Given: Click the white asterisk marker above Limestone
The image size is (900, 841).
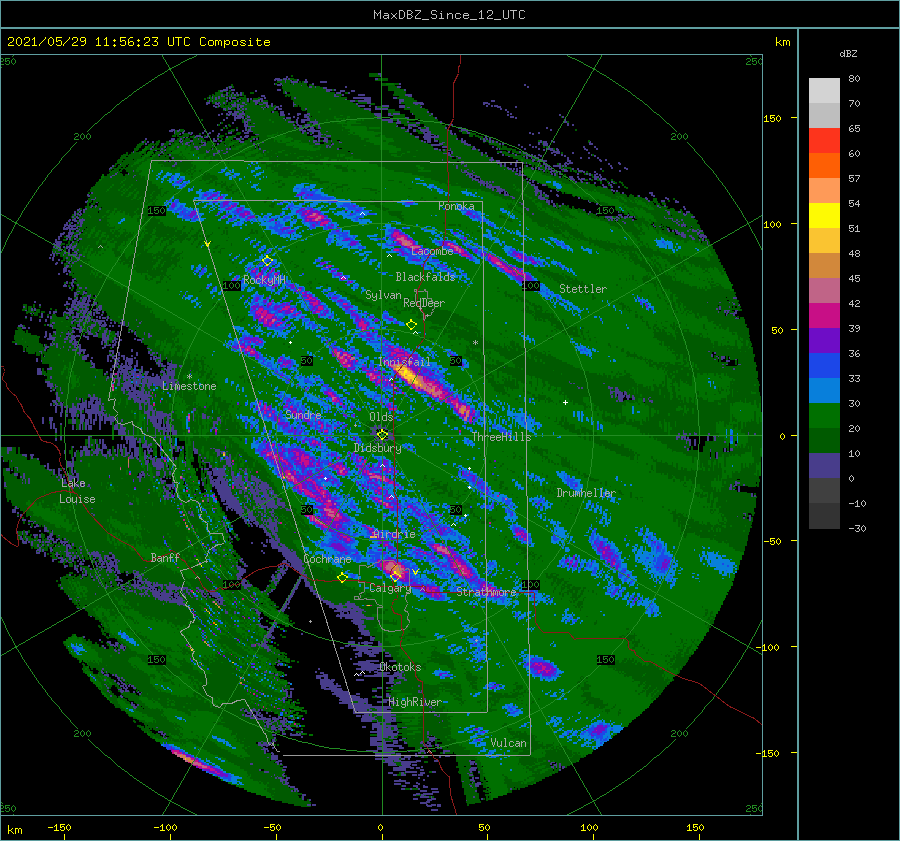Looking at the screenshot, I should (189, 377).
